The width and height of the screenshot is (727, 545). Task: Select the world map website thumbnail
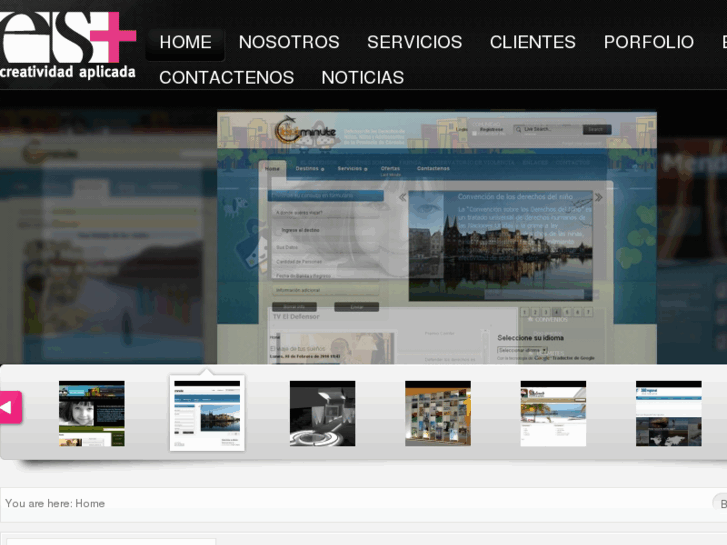(x=669, y=414)
